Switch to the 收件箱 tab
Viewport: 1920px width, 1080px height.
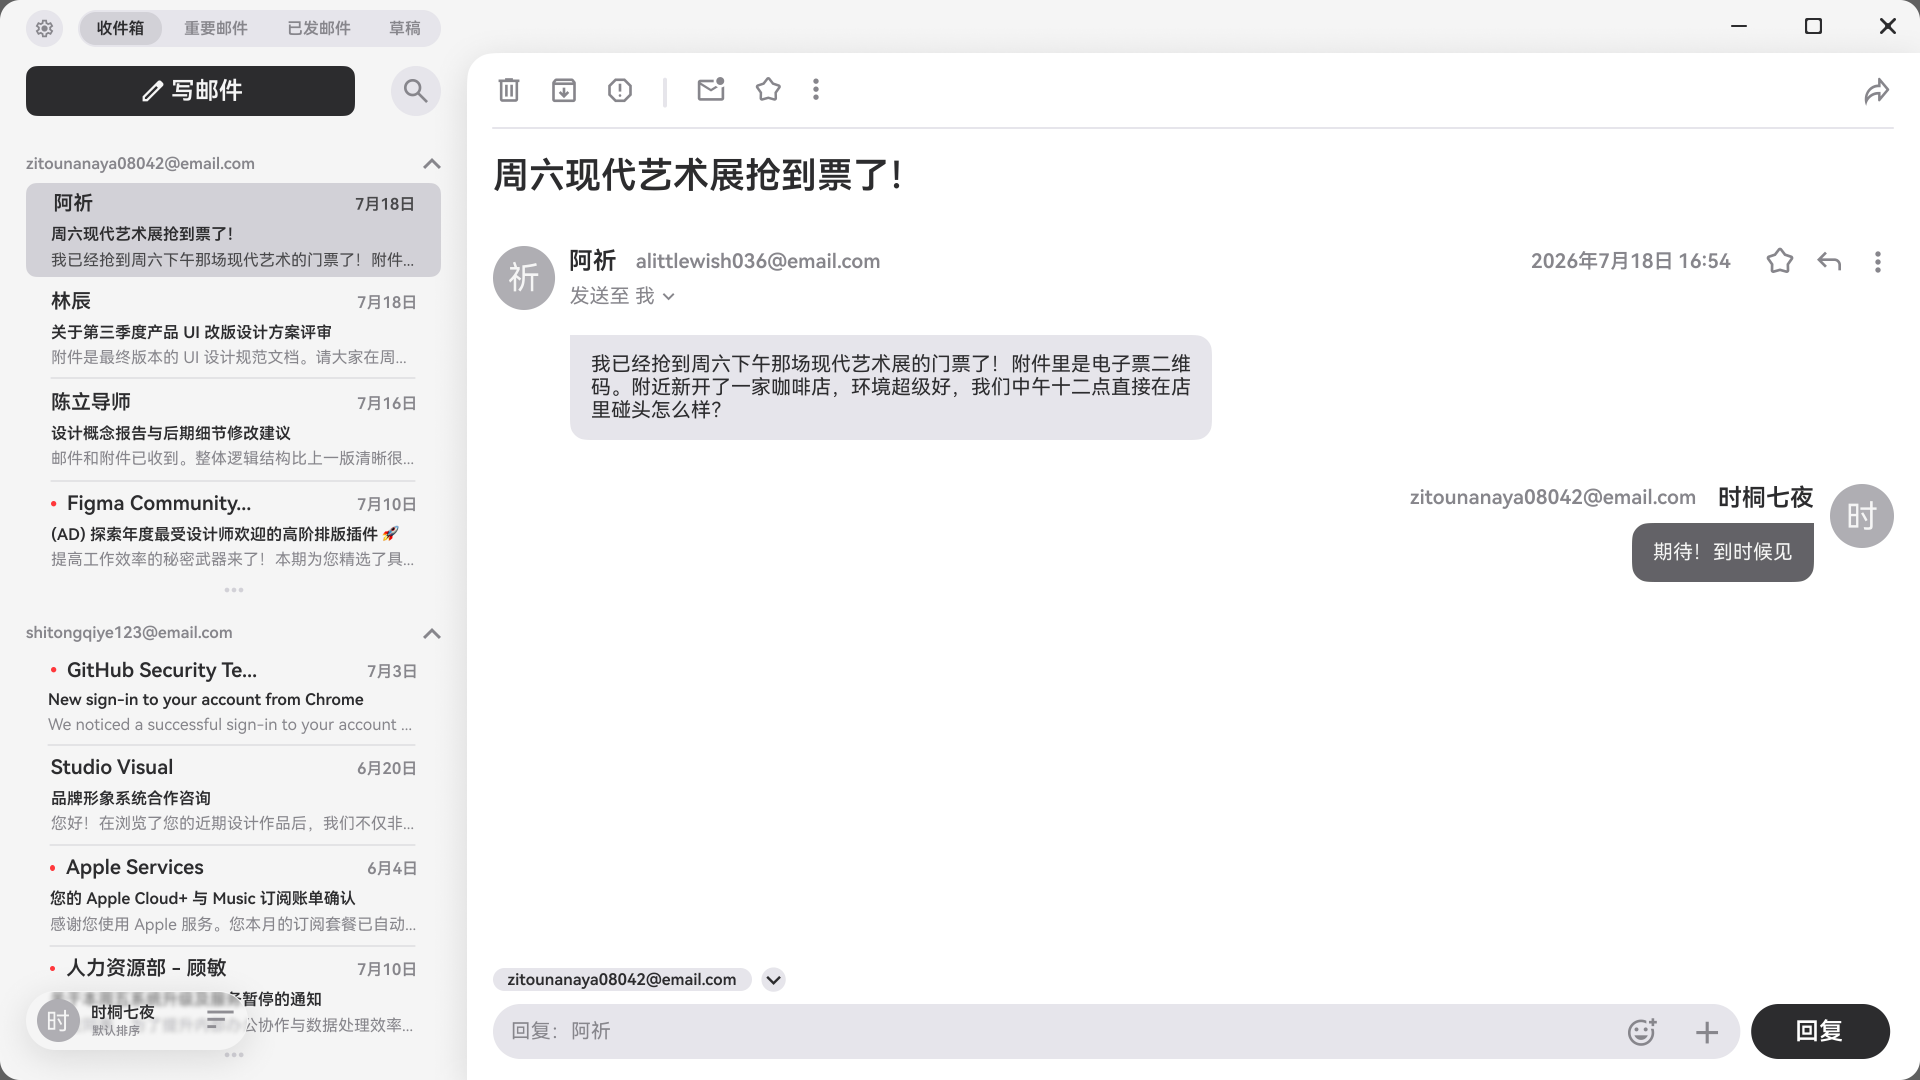coord(120,28)
